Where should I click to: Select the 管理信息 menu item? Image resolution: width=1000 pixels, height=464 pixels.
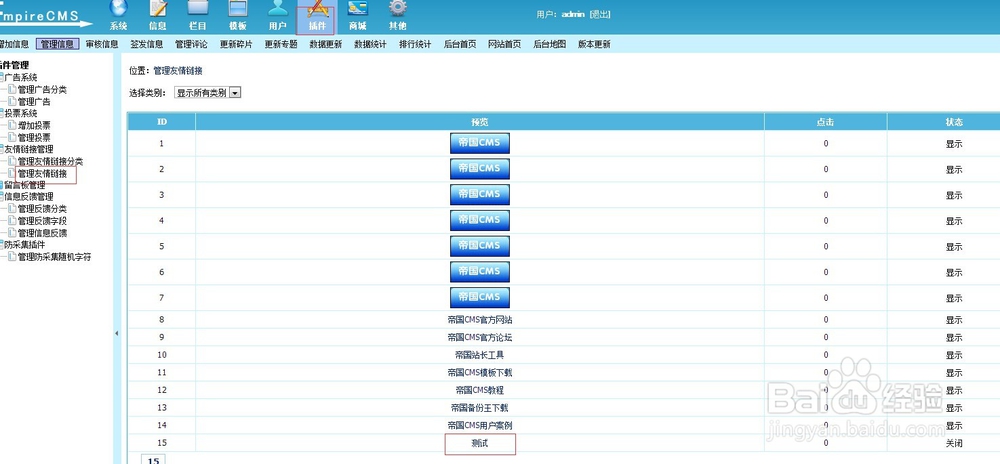pos(57,44)
